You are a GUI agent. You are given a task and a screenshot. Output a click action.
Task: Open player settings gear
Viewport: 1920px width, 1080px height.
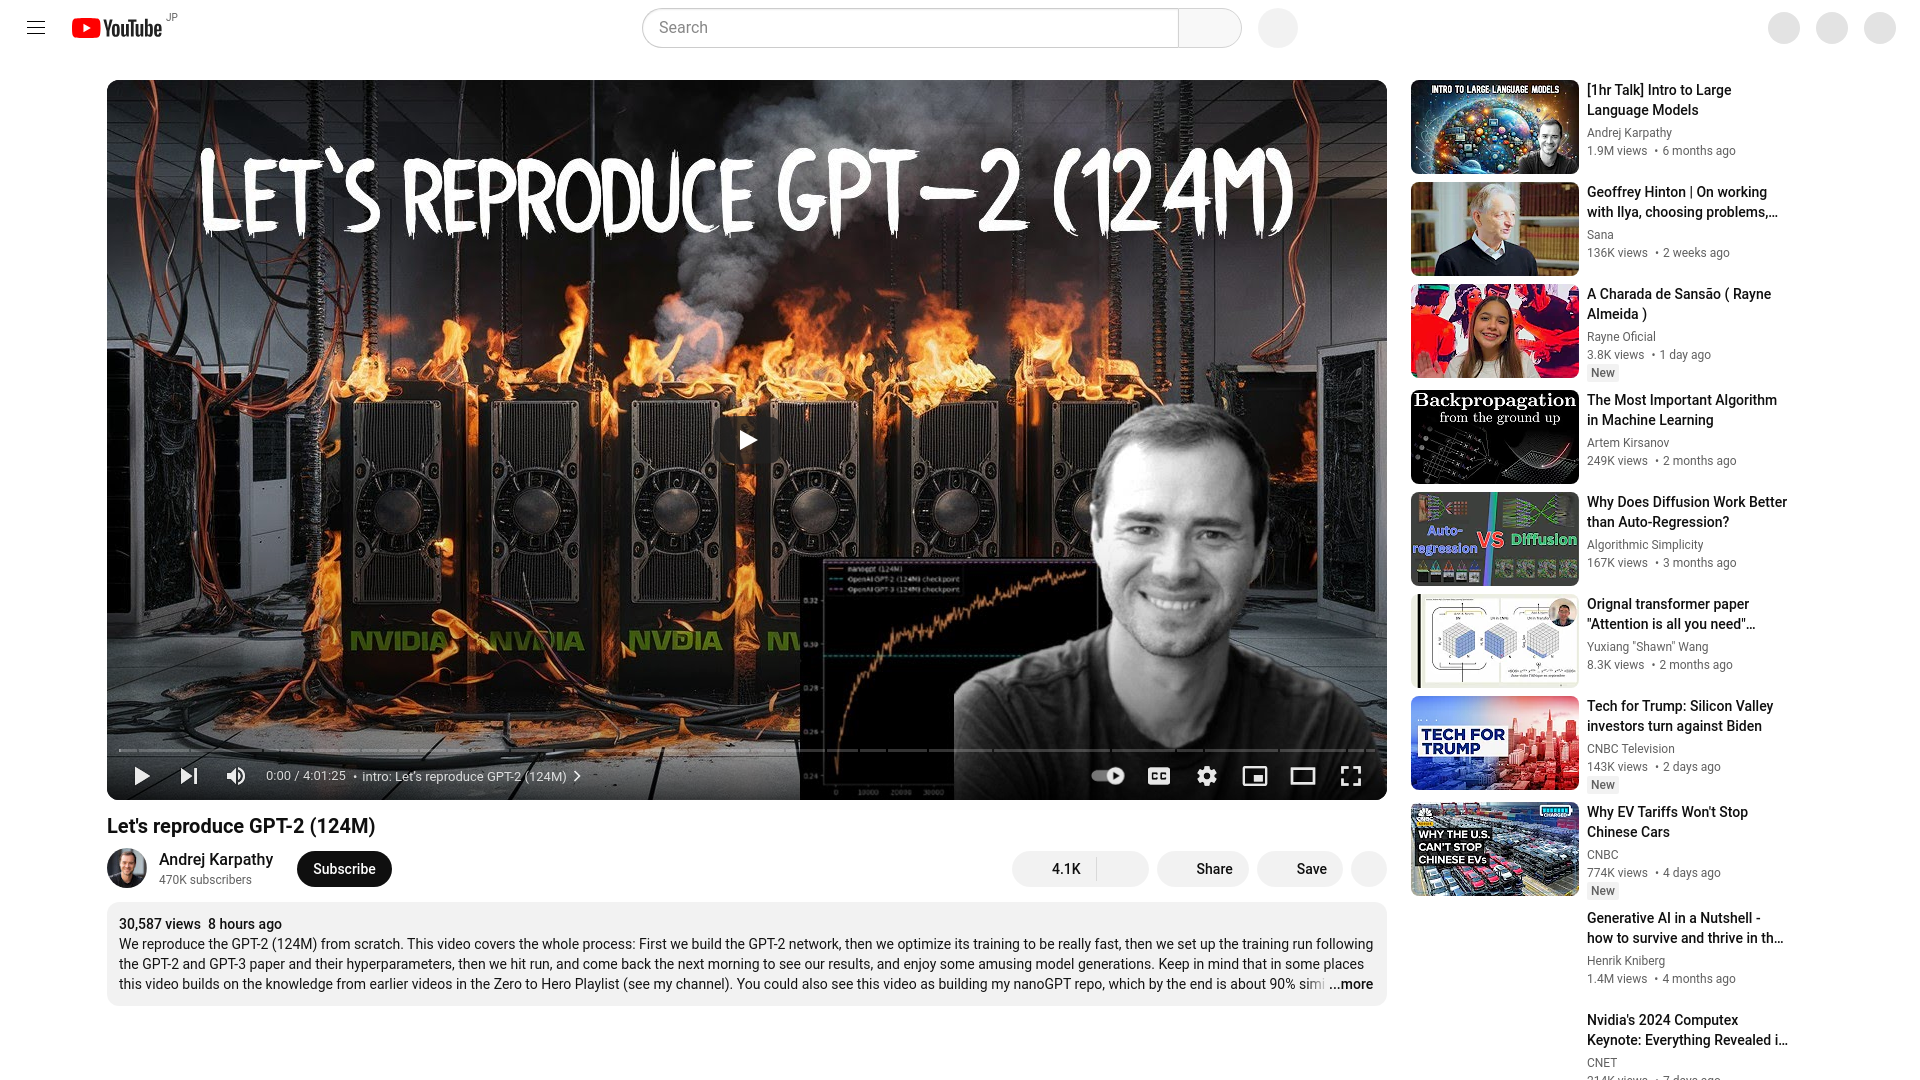click(x=1207, y=776)
